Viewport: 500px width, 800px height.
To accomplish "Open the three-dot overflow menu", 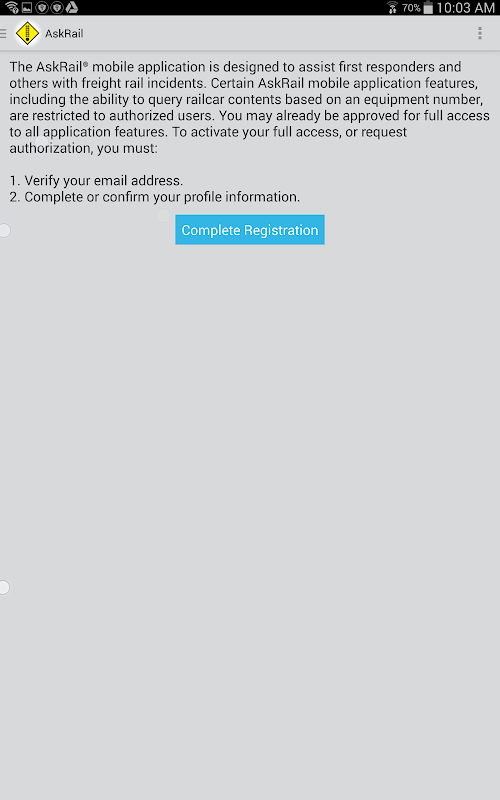I will 480,34.
